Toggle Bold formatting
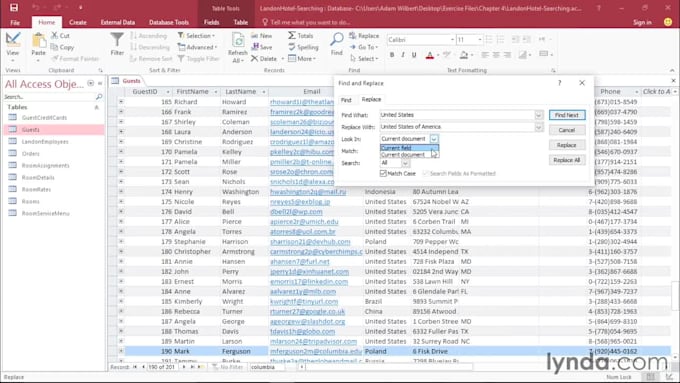The height and width of the screenshot is (383, 680). tap(392, 55)
